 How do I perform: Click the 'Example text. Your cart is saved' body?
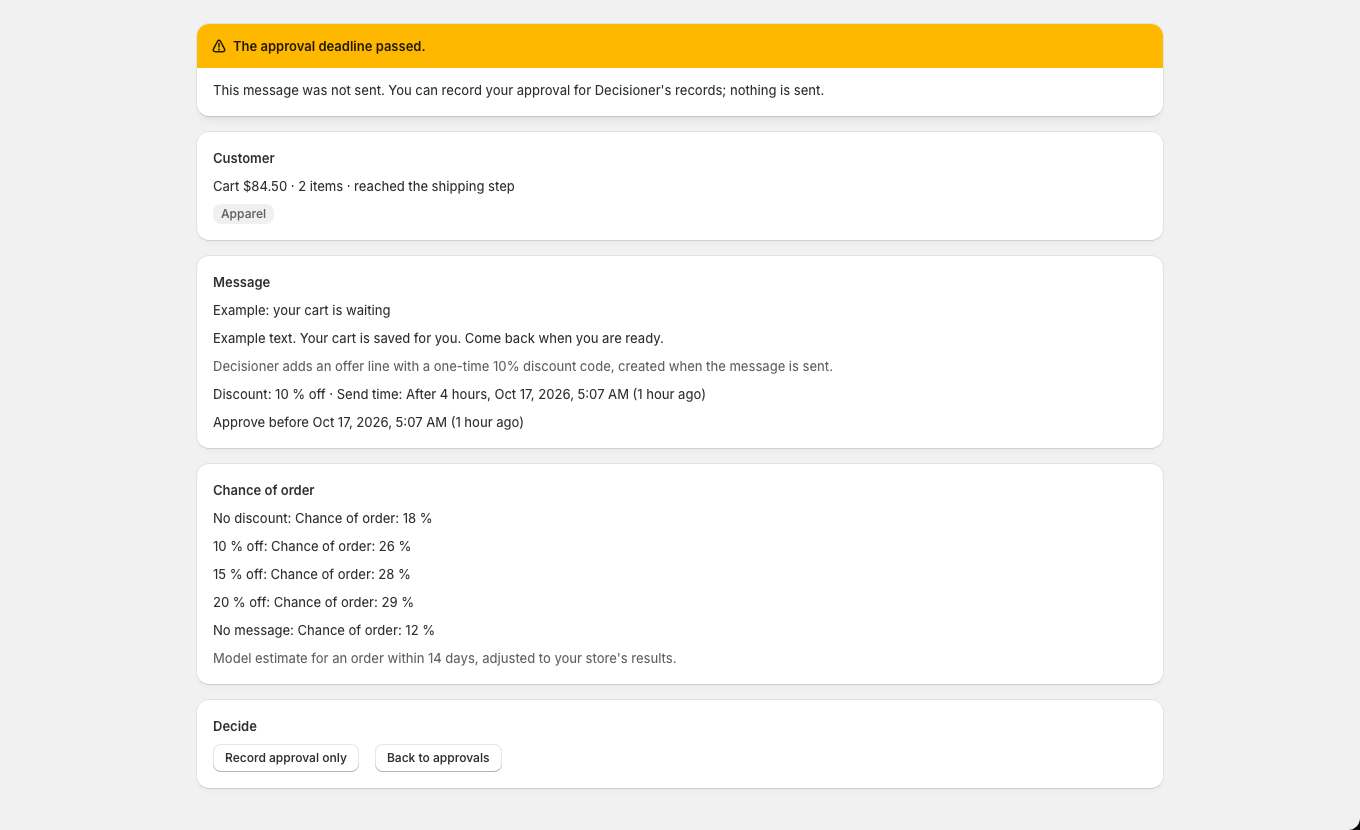point(438,338)
